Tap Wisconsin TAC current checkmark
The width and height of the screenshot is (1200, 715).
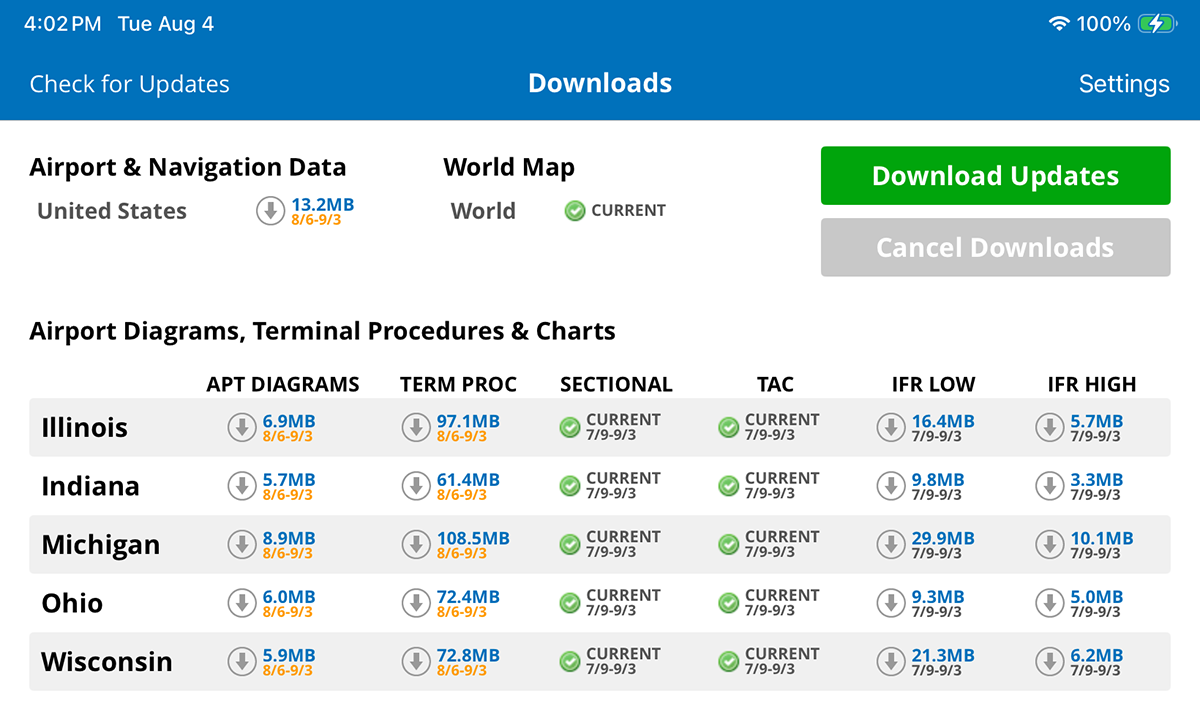[x=729, y=662]
